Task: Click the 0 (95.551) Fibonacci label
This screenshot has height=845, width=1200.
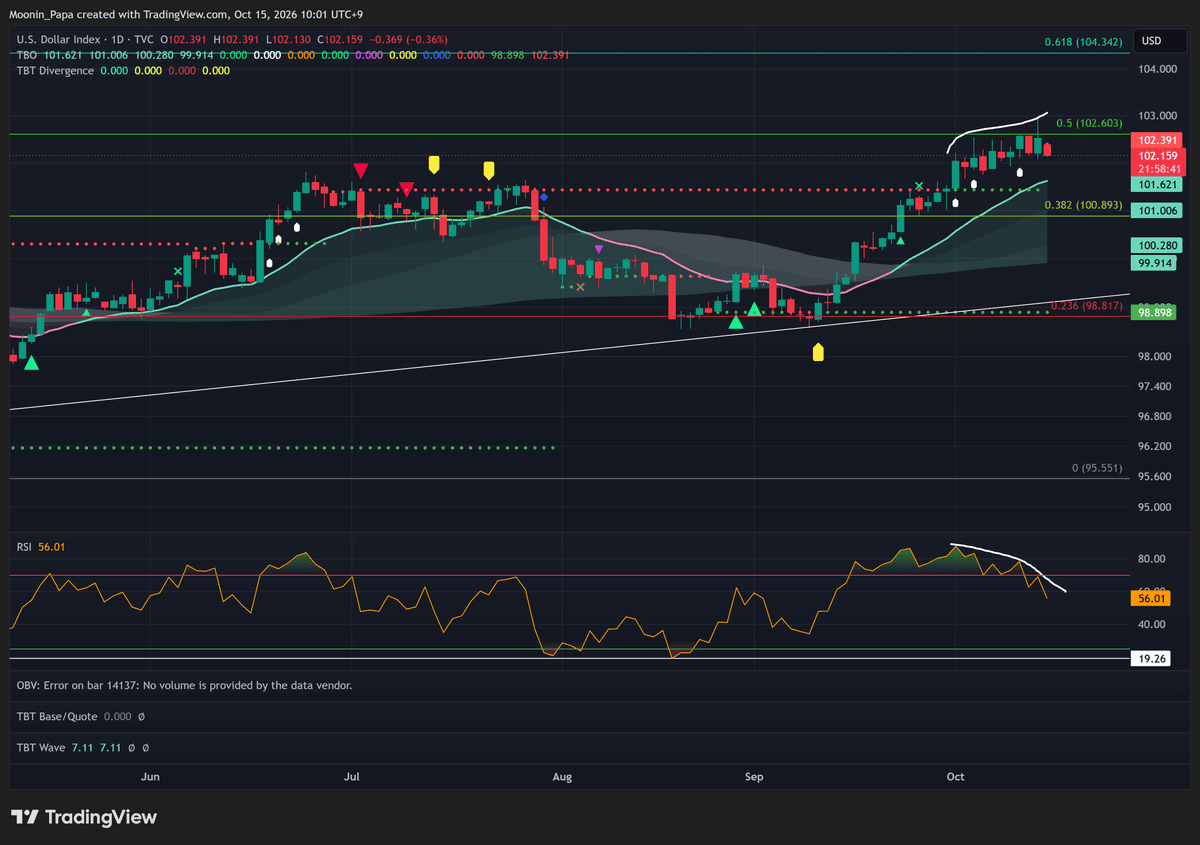Action: click(x=1096, y=468)
